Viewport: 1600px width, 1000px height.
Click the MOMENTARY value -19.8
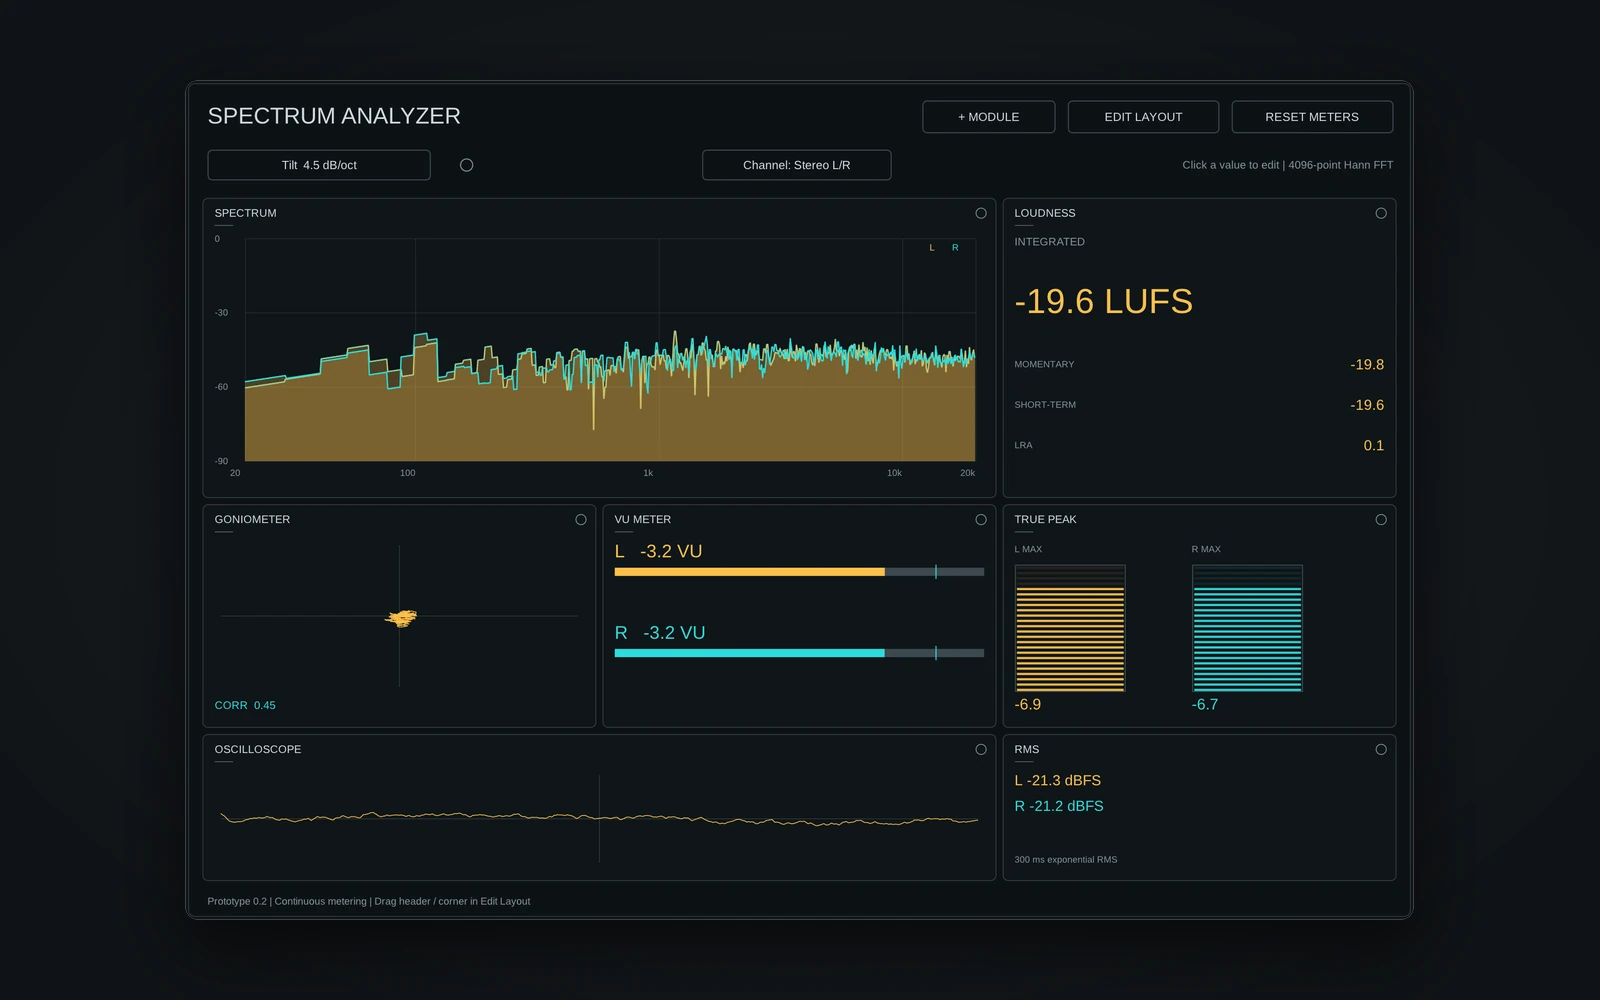coord(1367,365)
